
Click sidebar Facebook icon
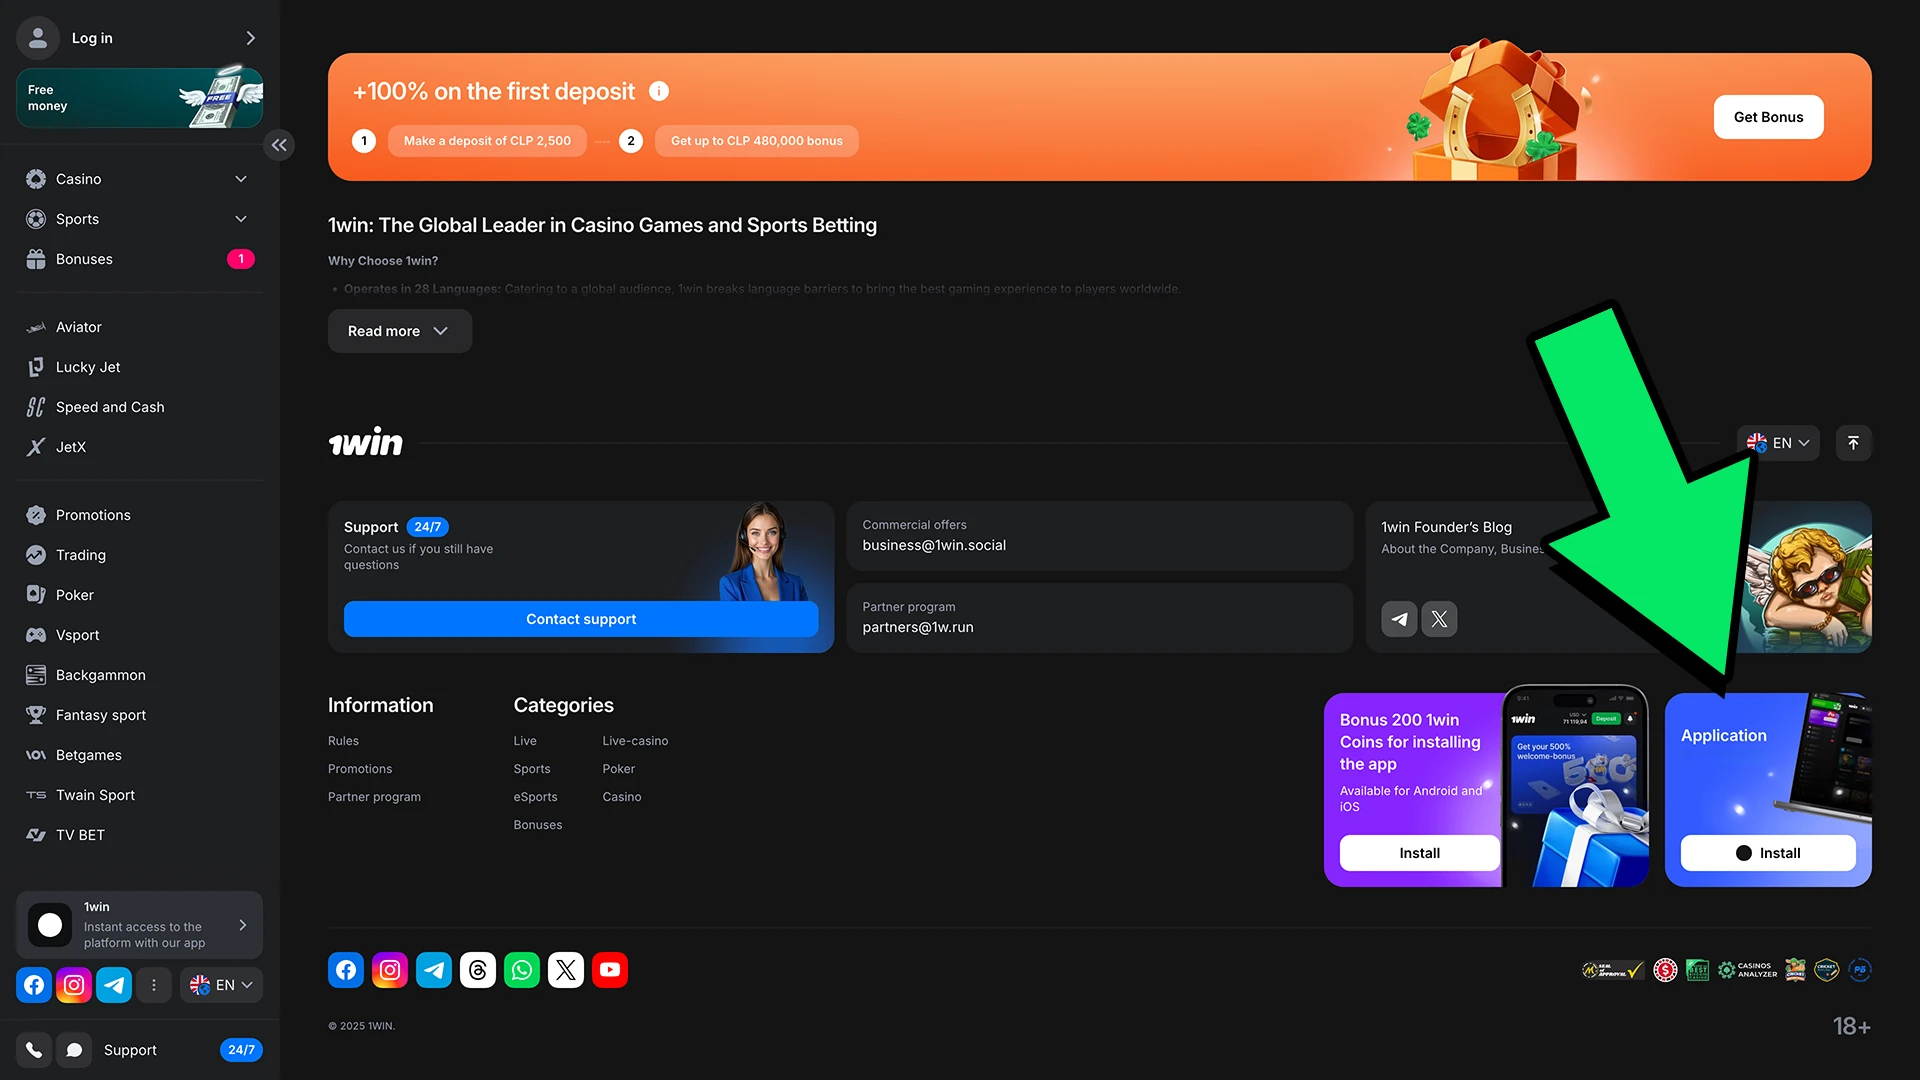[34, 985]
